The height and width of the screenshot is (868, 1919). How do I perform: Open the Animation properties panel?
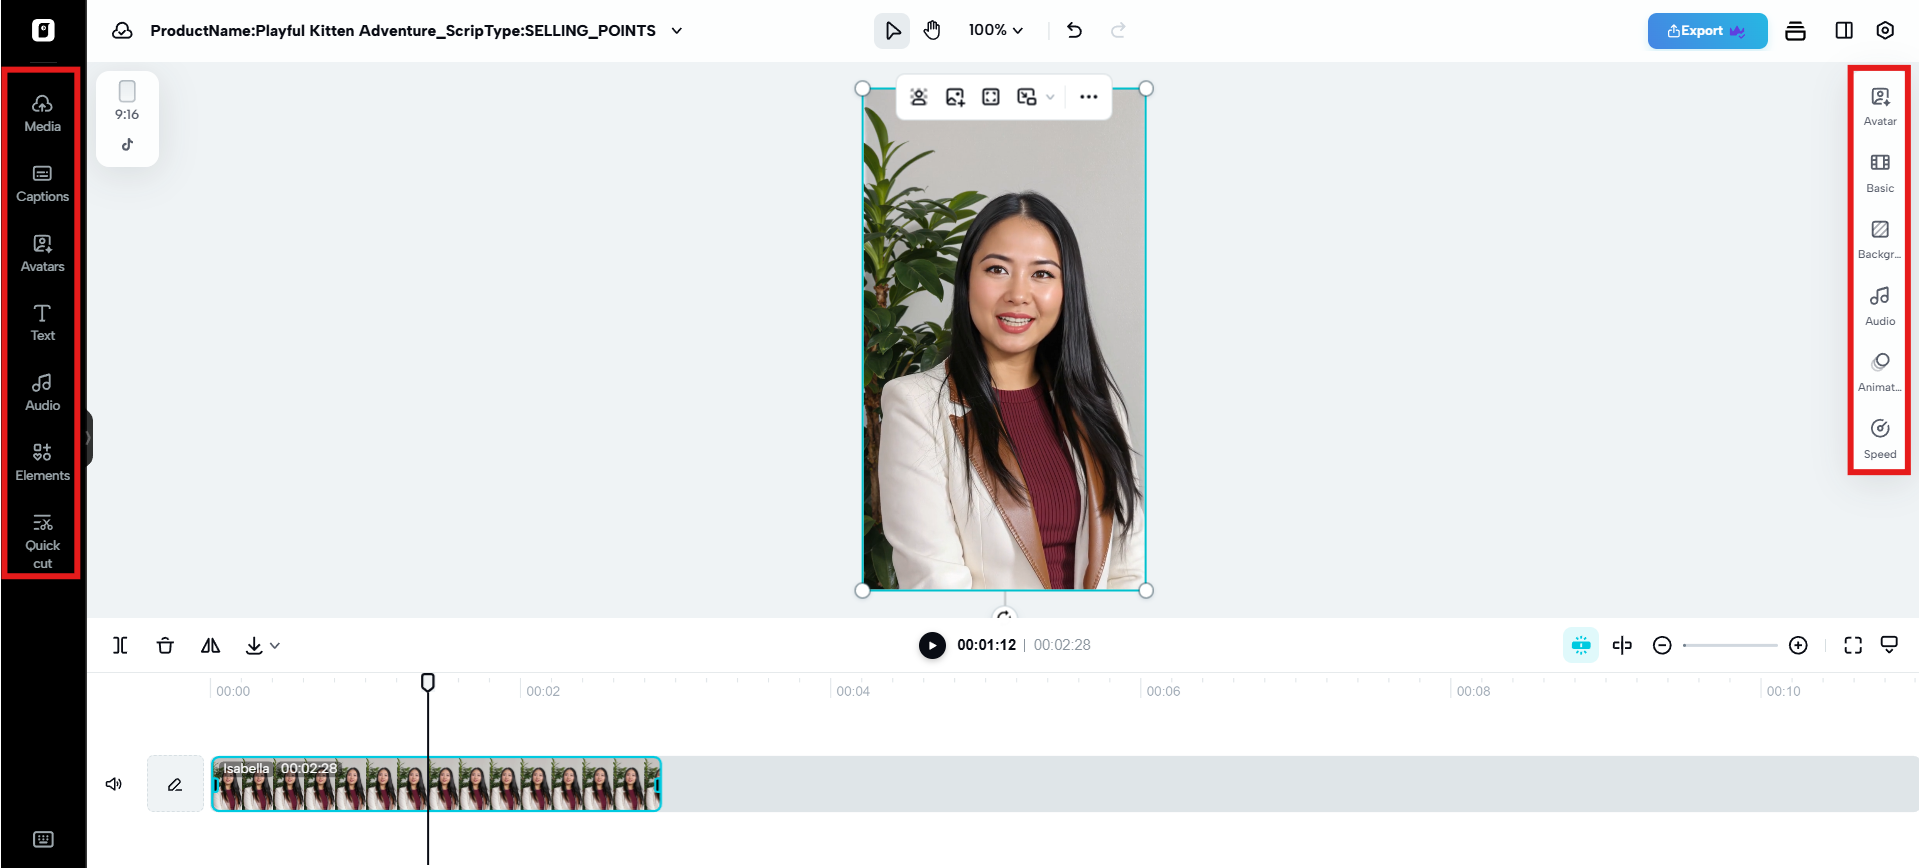click(1879, 371)
